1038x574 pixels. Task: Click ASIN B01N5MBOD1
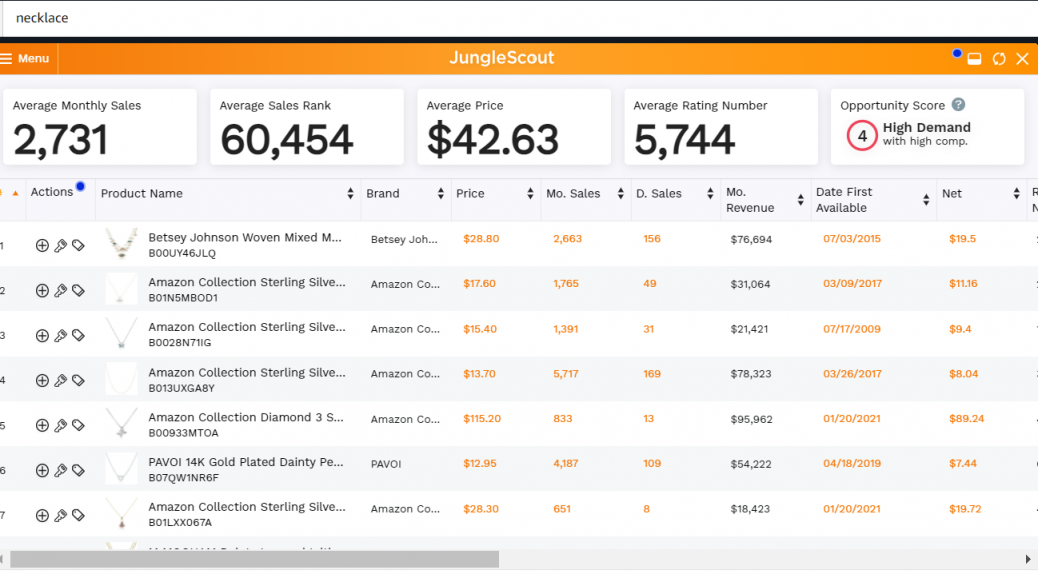[183, 298]
